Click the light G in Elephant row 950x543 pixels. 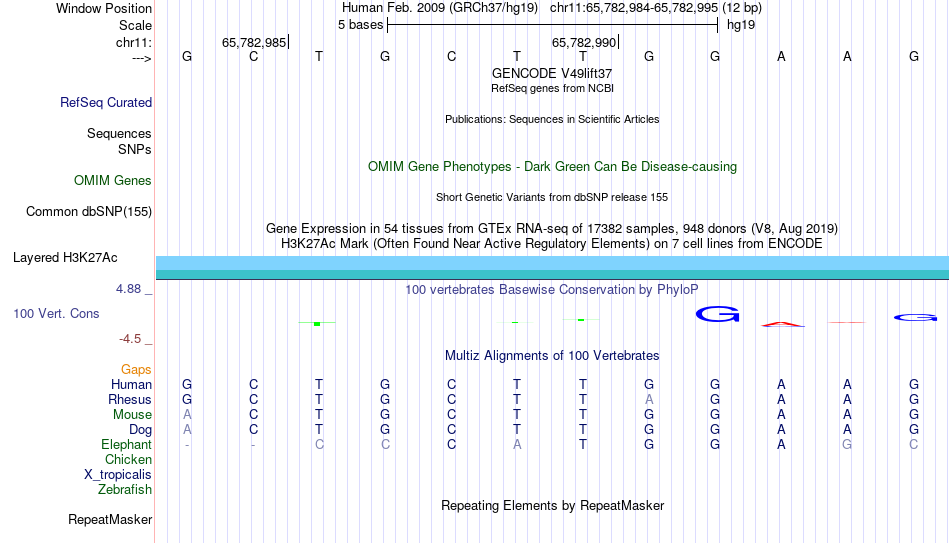[847, 445]
